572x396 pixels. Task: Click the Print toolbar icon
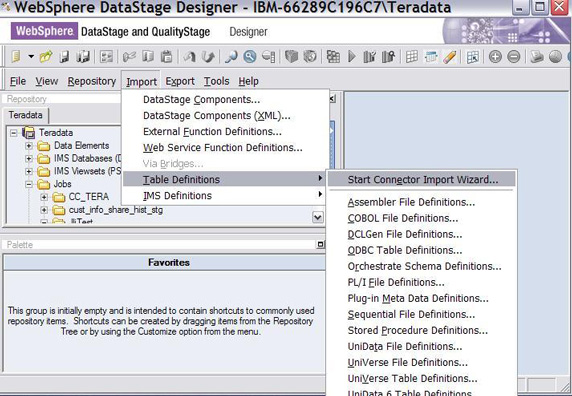tap(537, 57)
